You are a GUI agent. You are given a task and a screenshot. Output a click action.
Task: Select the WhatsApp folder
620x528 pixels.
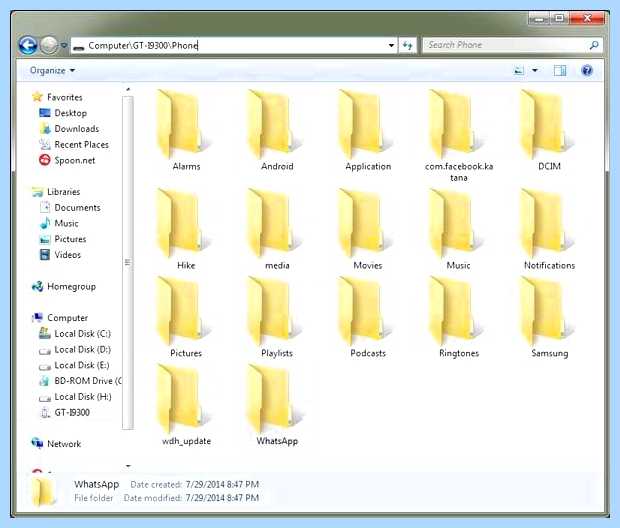click(277, 405)
